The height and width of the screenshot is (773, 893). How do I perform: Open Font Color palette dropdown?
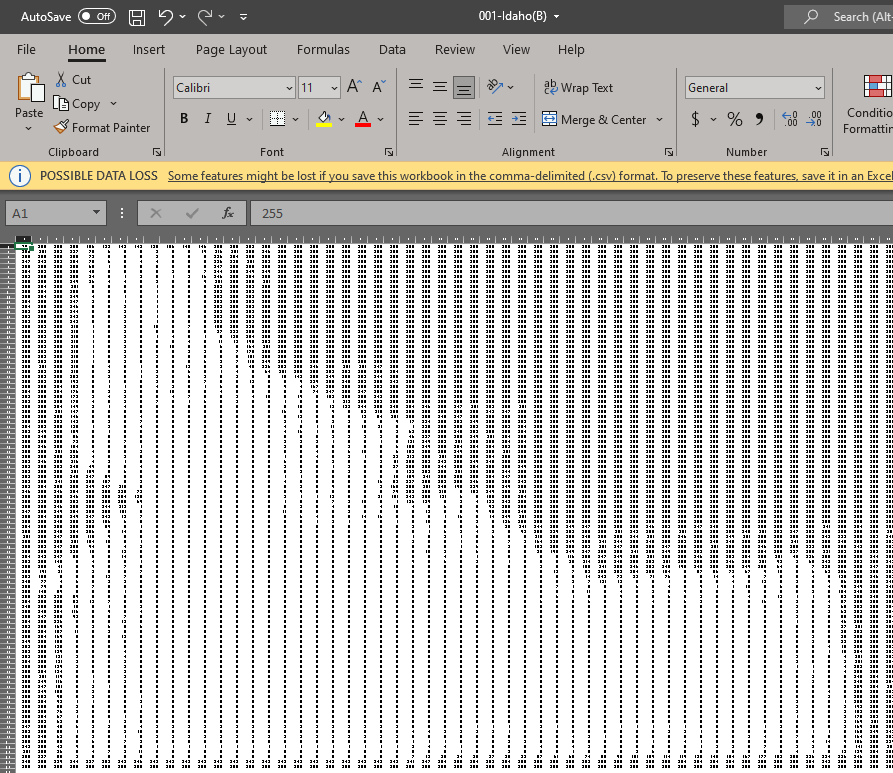click(x=381, y=119)
